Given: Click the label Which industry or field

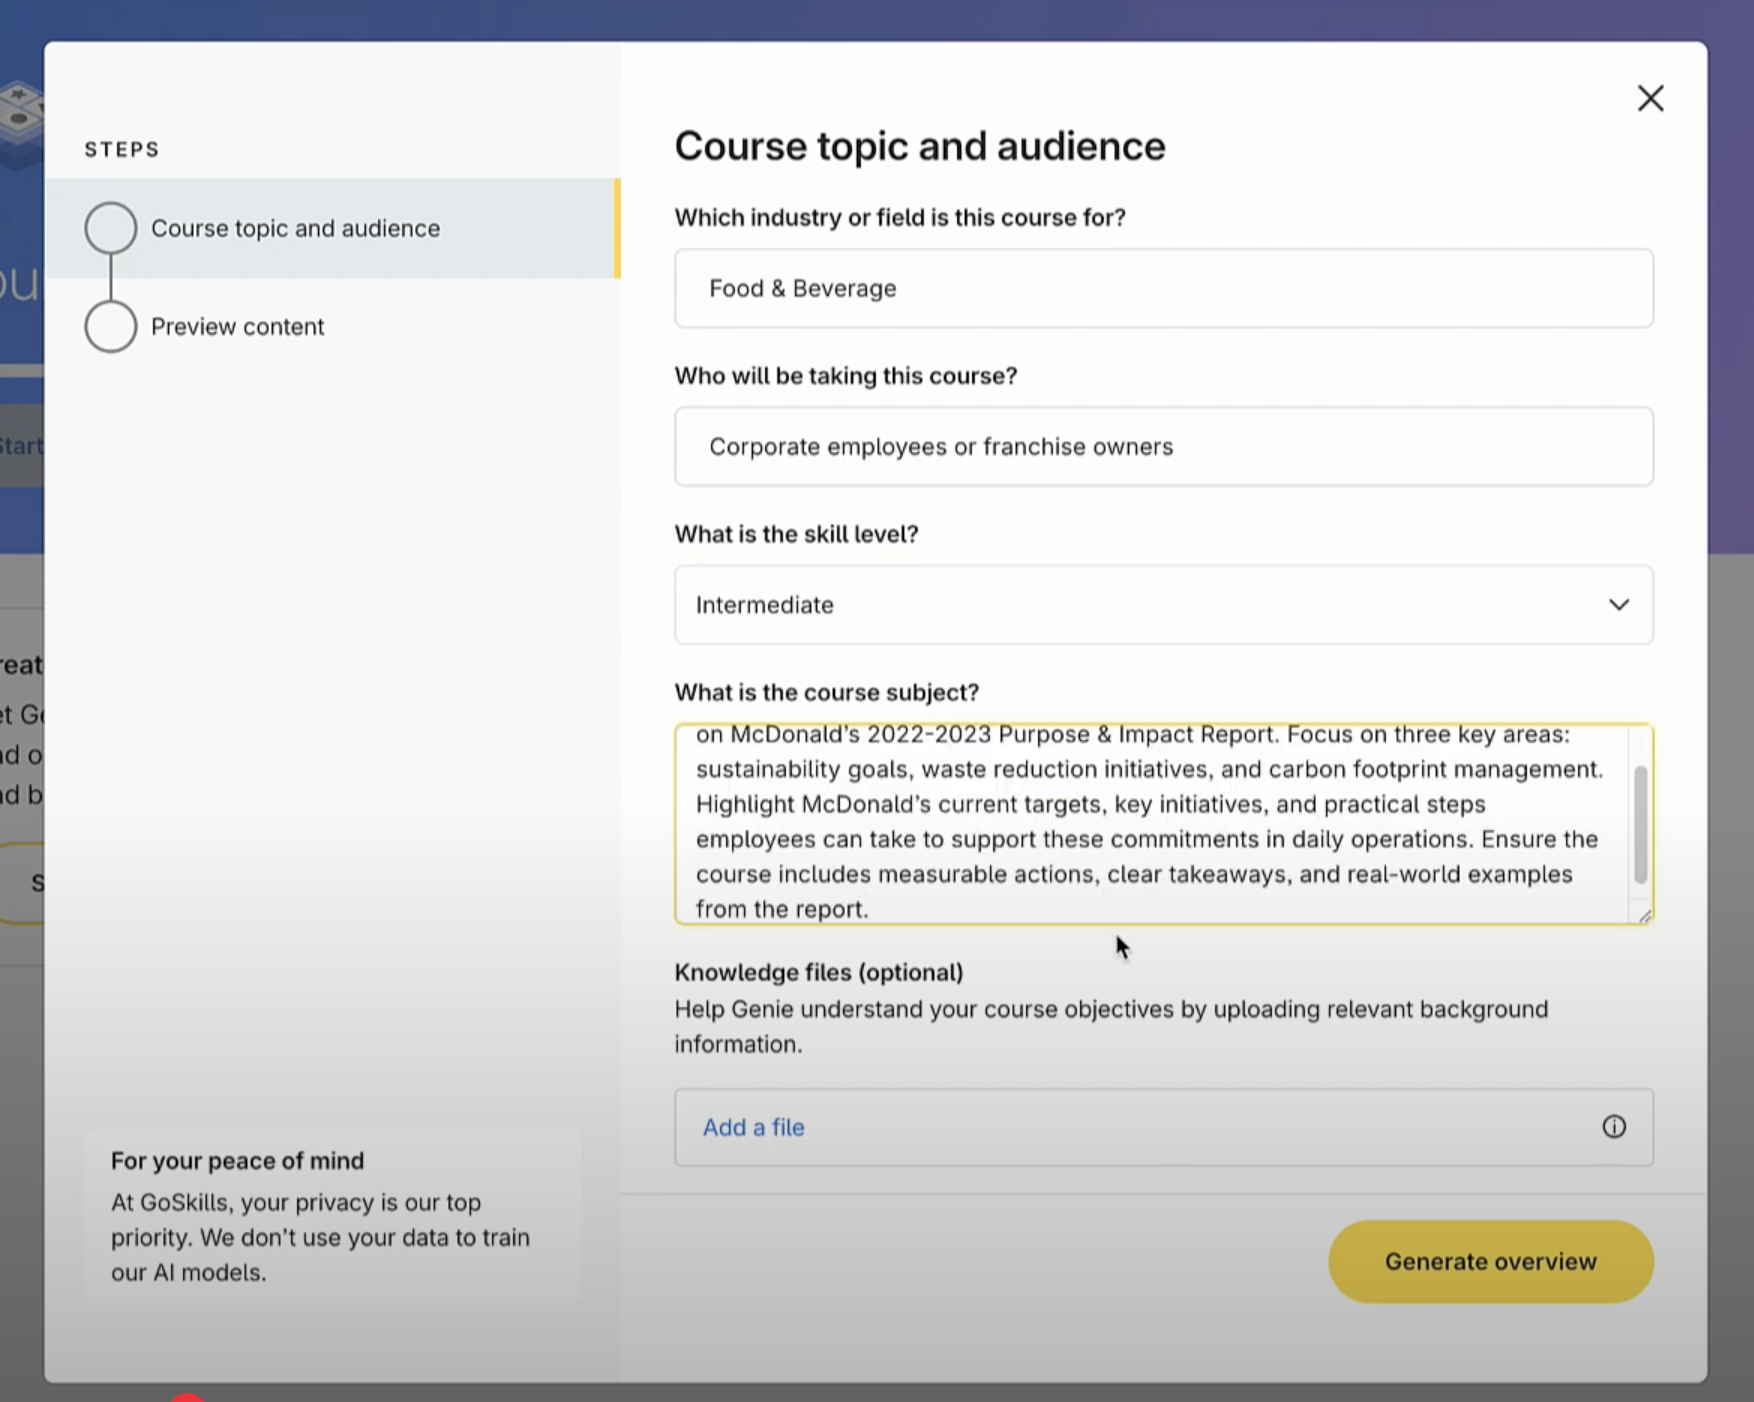Looking at the screenshot, I should click(x=900, y=217).
